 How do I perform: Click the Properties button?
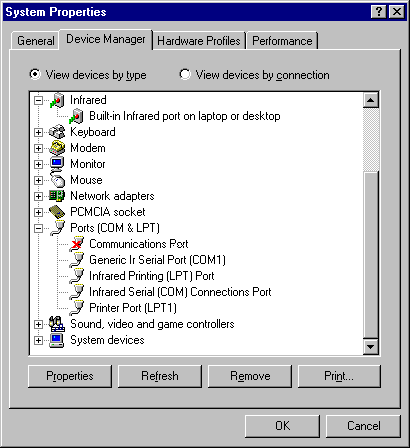click(70, 376)
